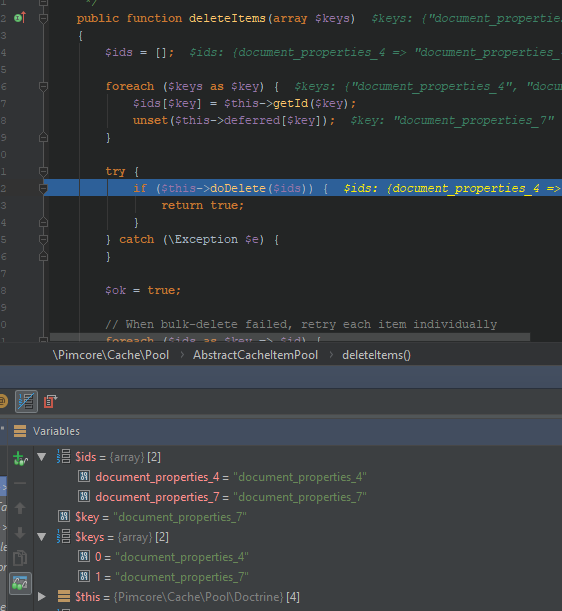Click the fold end marker after return true
The width and height of the screenshot is (562, 611).
click(x=43, y=222)
